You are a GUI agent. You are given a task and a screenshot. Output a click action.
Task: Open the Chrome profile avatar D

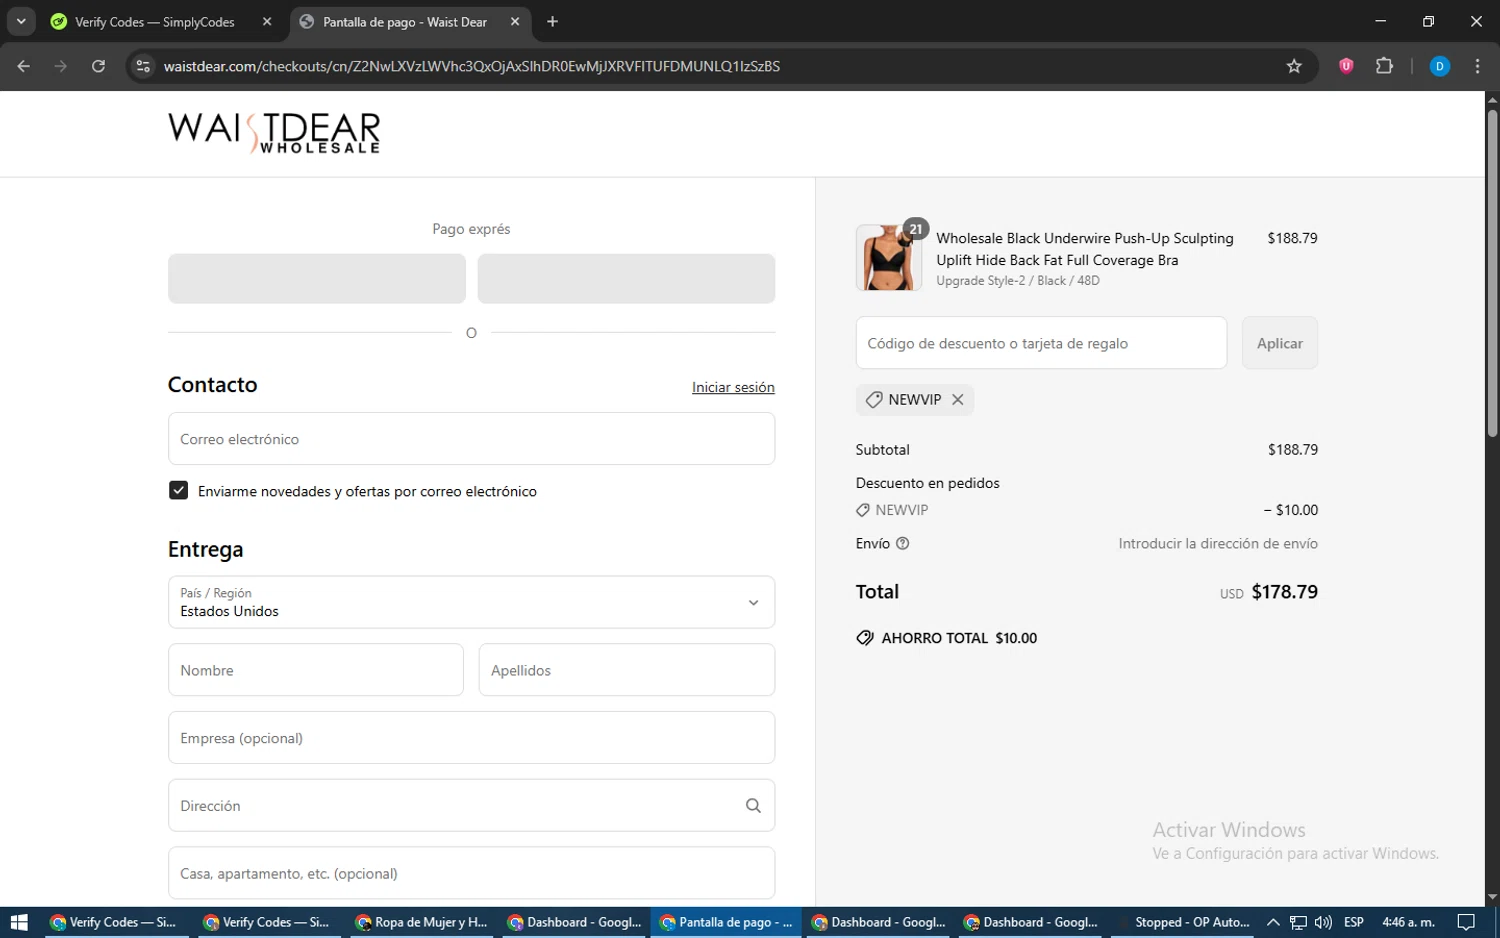[1440, 66]
